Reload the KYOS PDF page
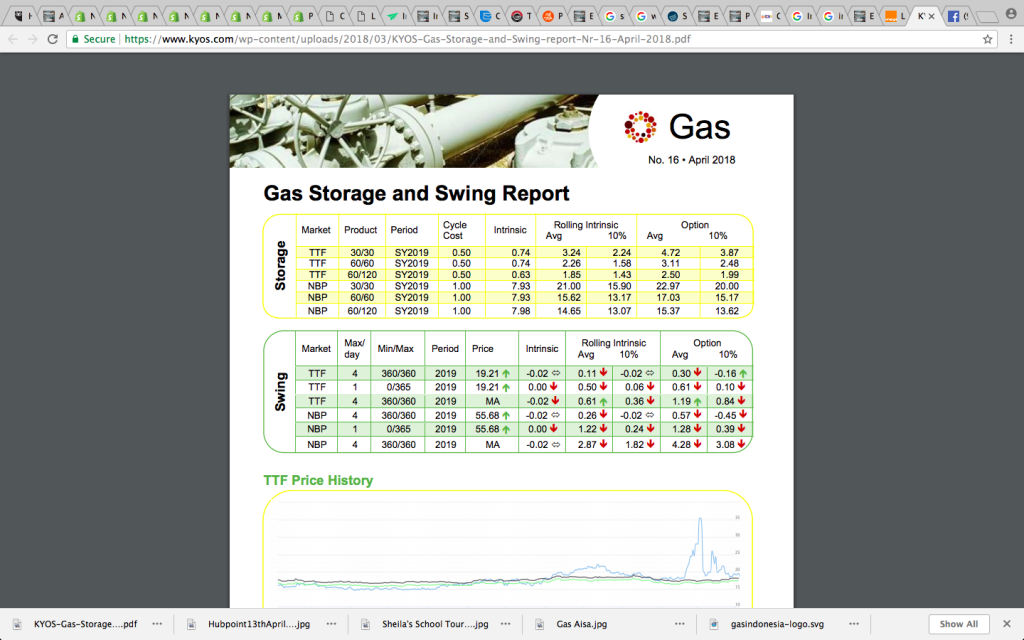 coord(54,39)
